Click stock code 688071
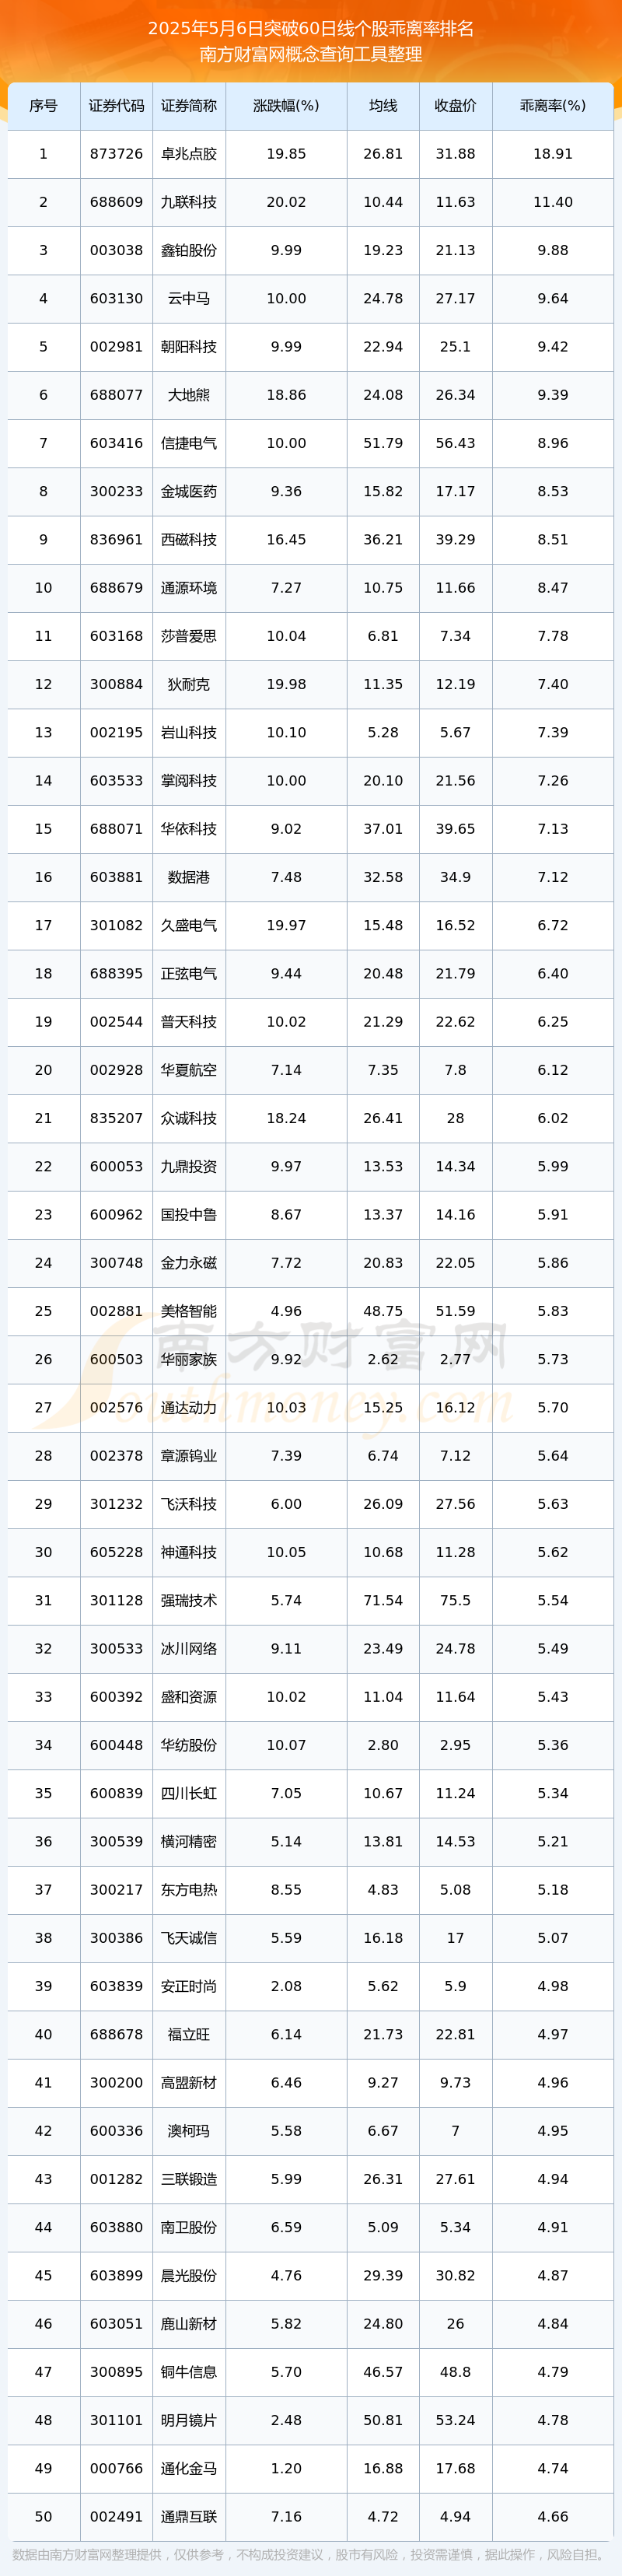Screen dimensions: 622x2576 click(x=116, y=829)
